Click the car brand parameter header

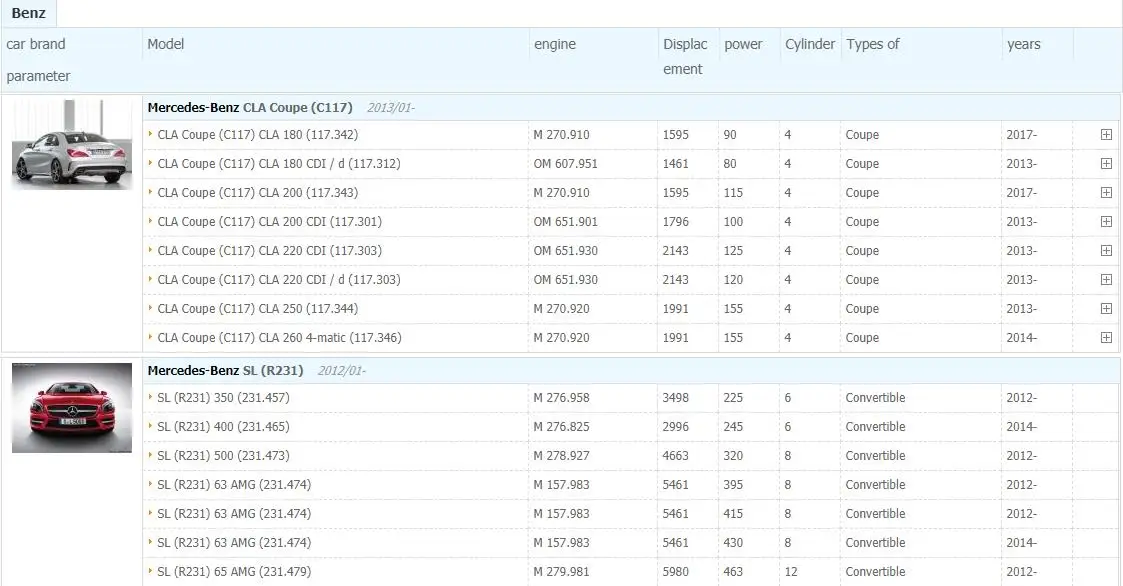click(38, 59)
